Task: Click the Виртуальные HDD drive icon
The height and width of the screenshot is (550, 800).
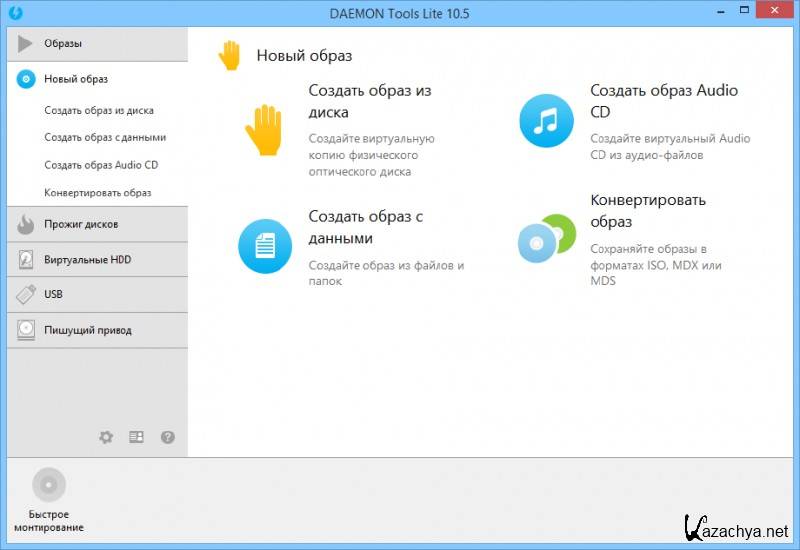Action: click(26, 259)
